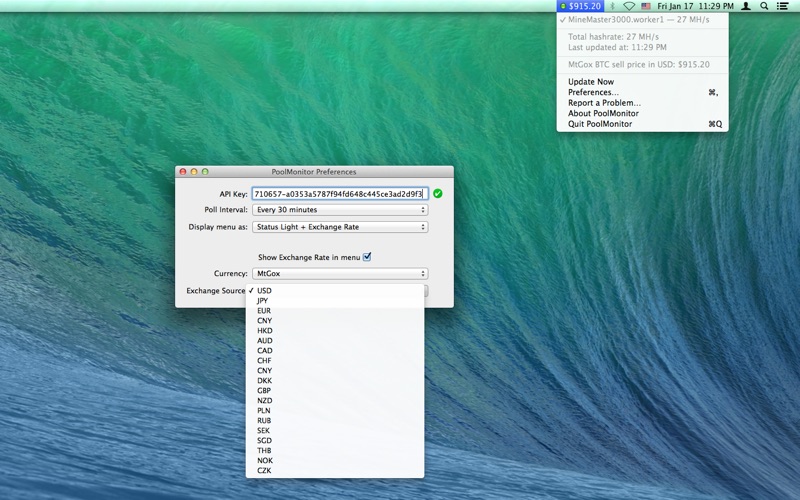Pick GBP in the currency list

point(264,390)
